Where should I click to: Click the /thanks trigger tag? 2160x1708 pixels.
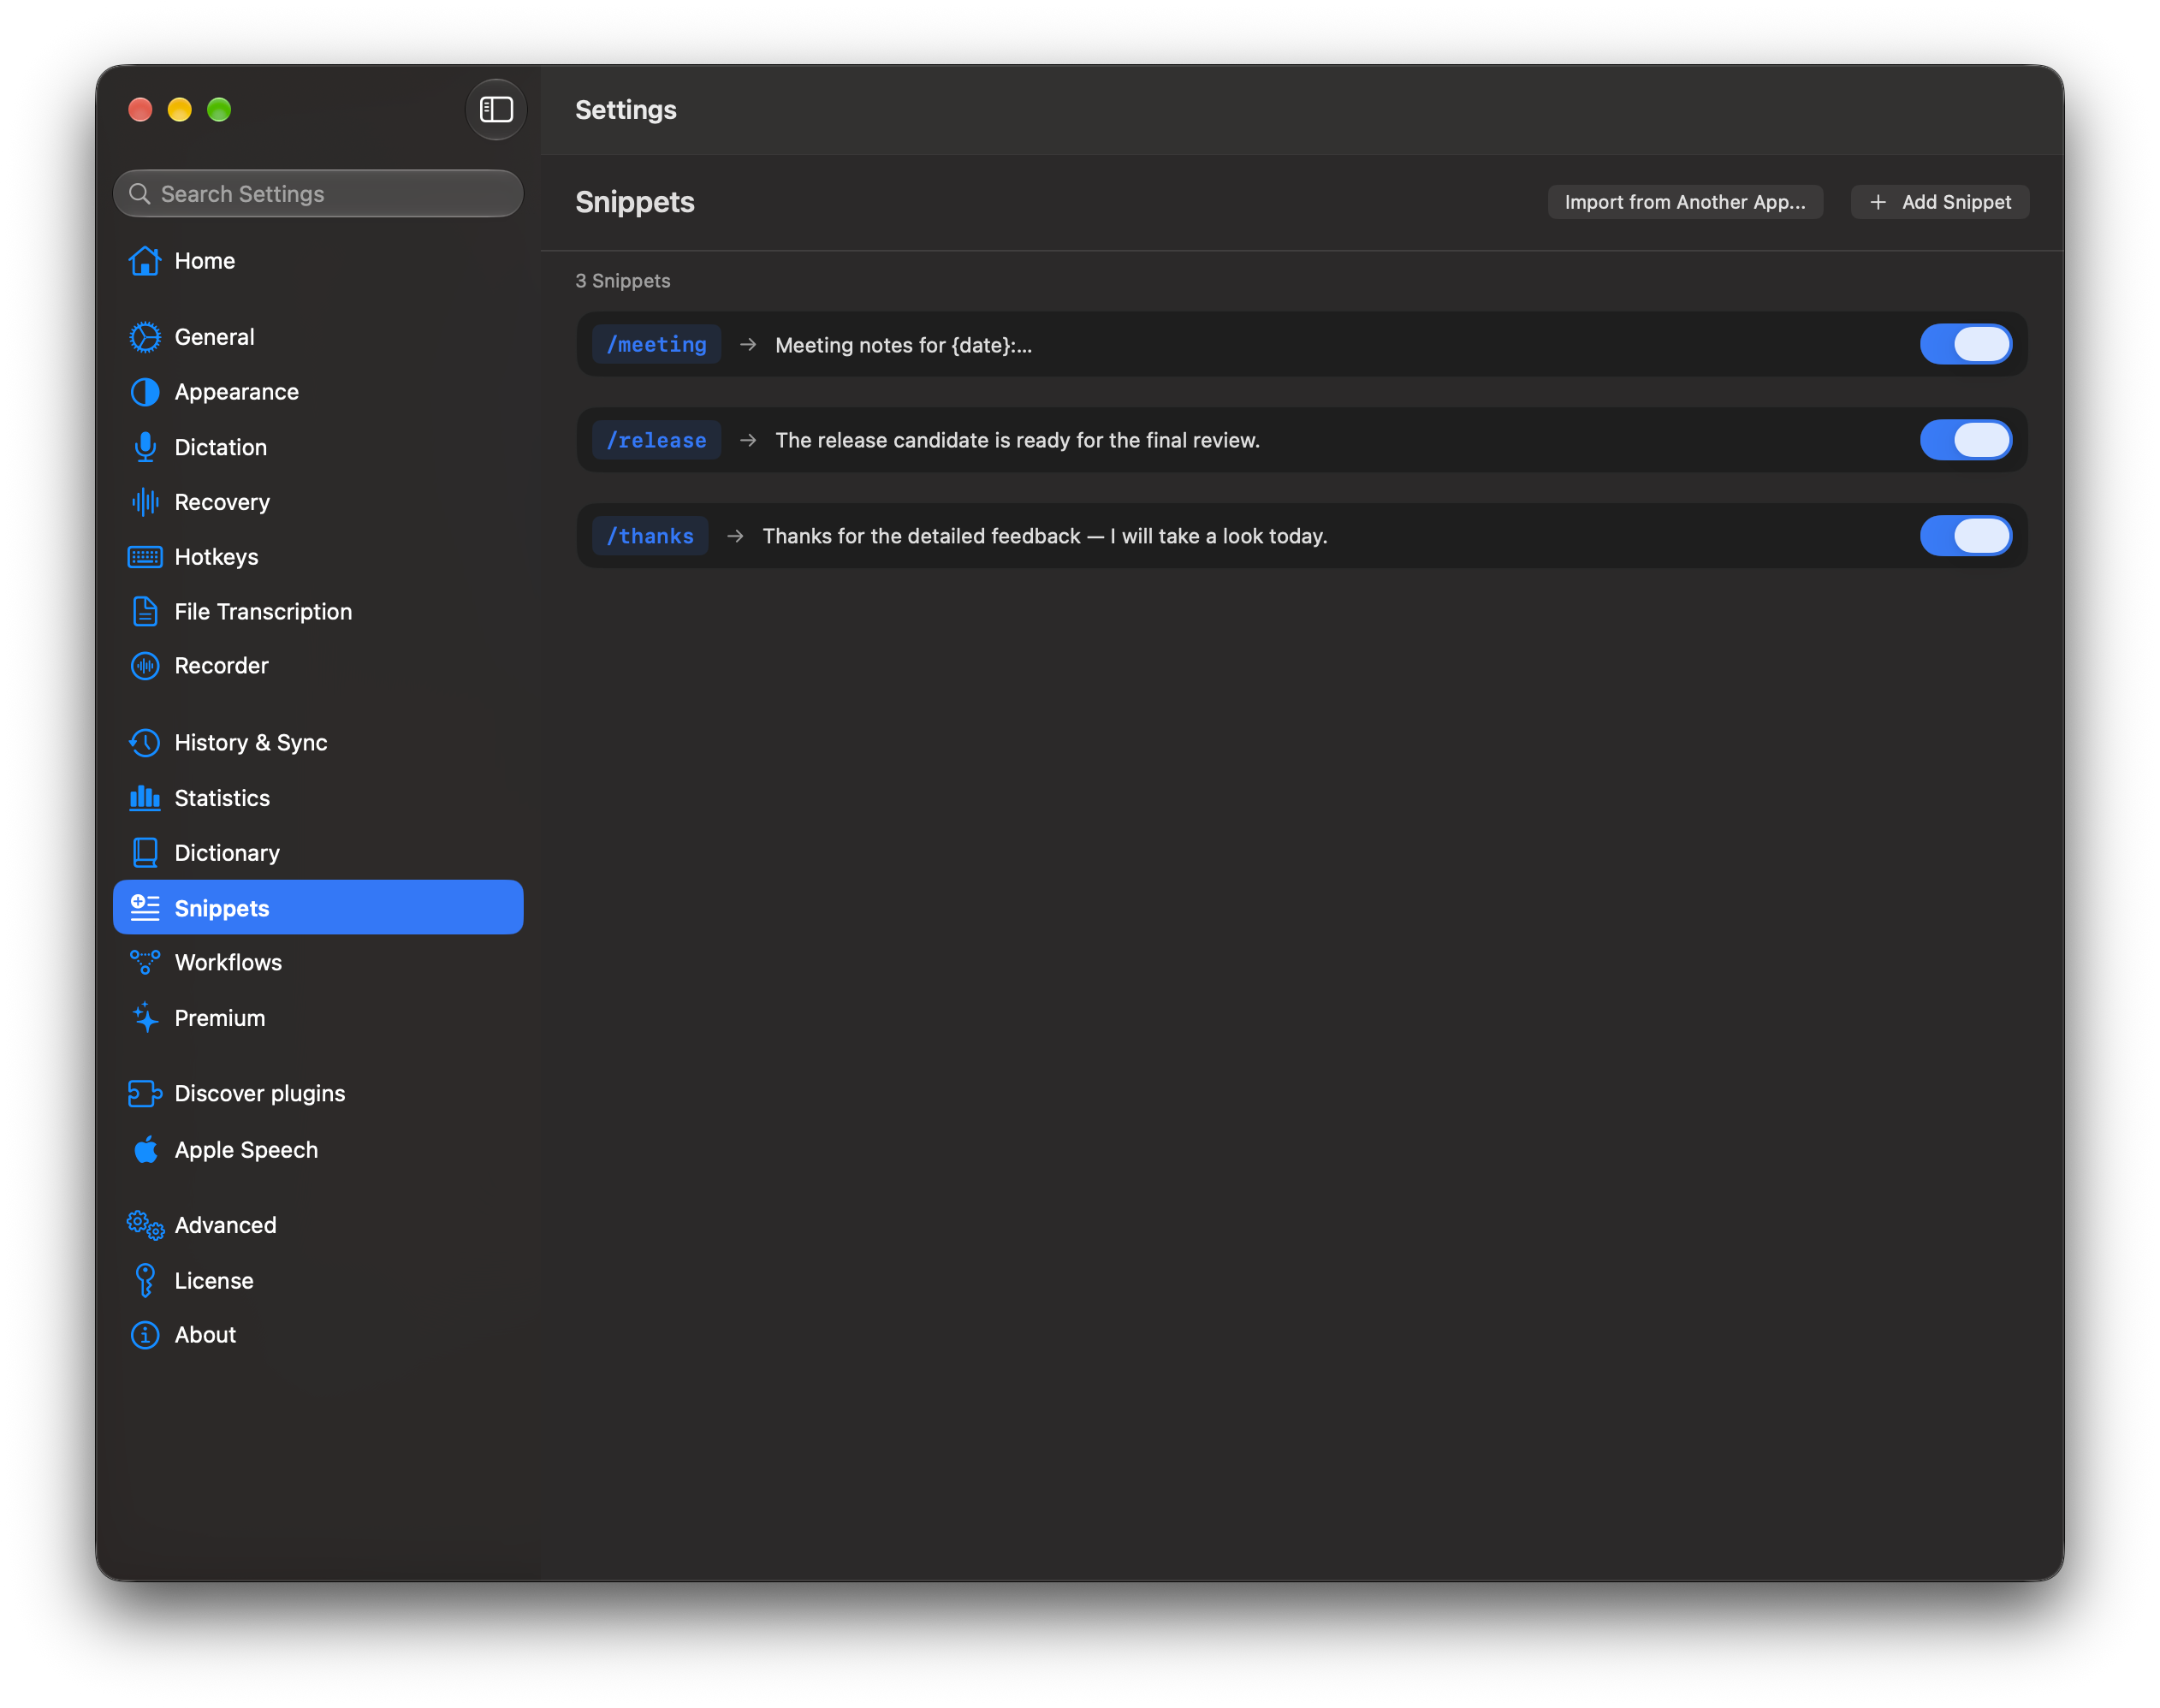pyautogui.click(x=650, y=536)
